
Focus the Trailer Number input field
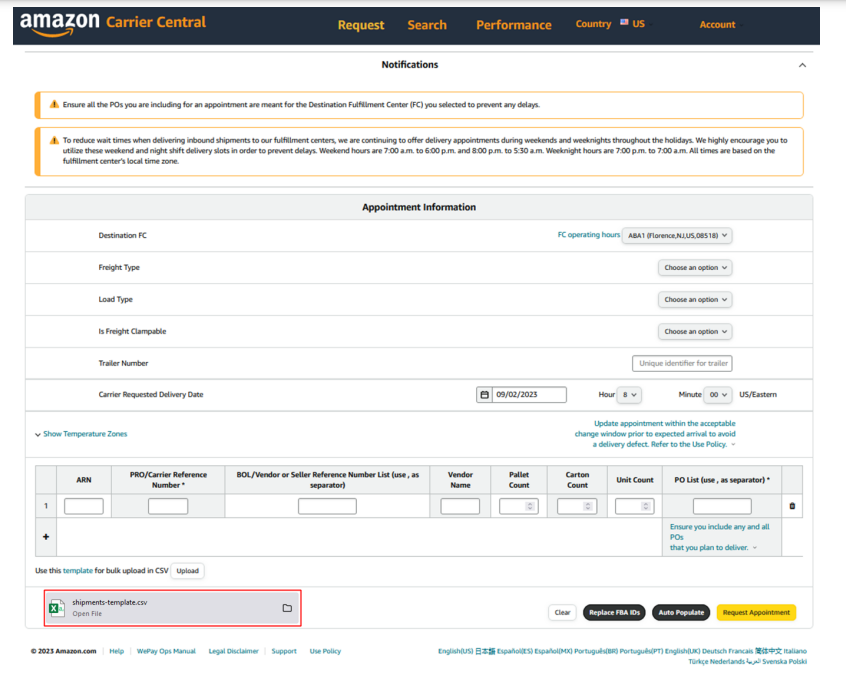pos(682,364)
